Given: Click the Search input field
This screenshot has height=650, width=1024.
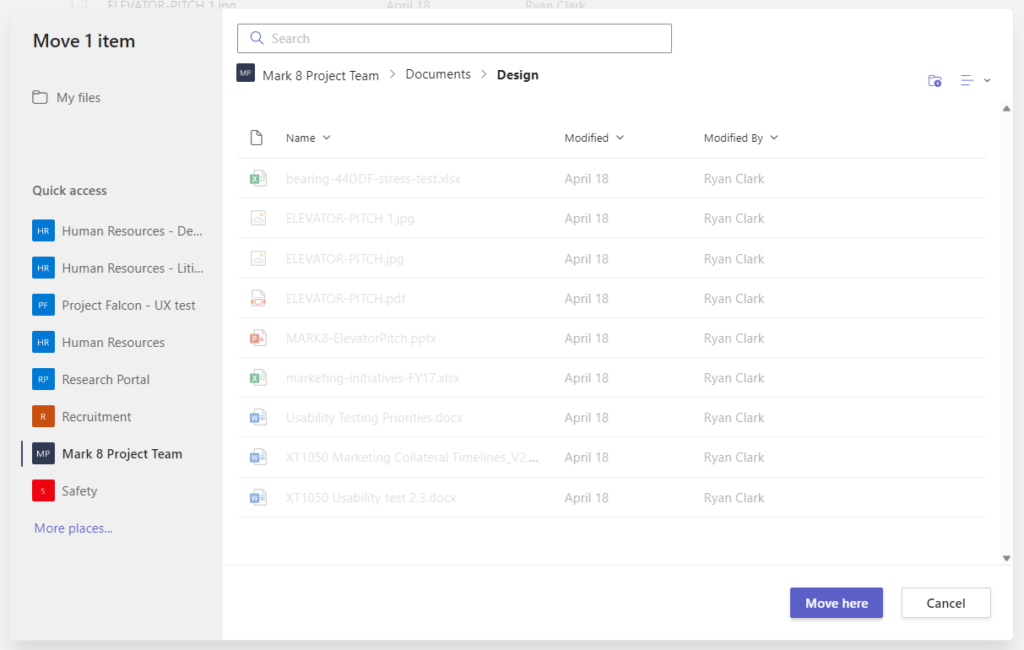Looking at the screenshot, I should click(454, 39).
